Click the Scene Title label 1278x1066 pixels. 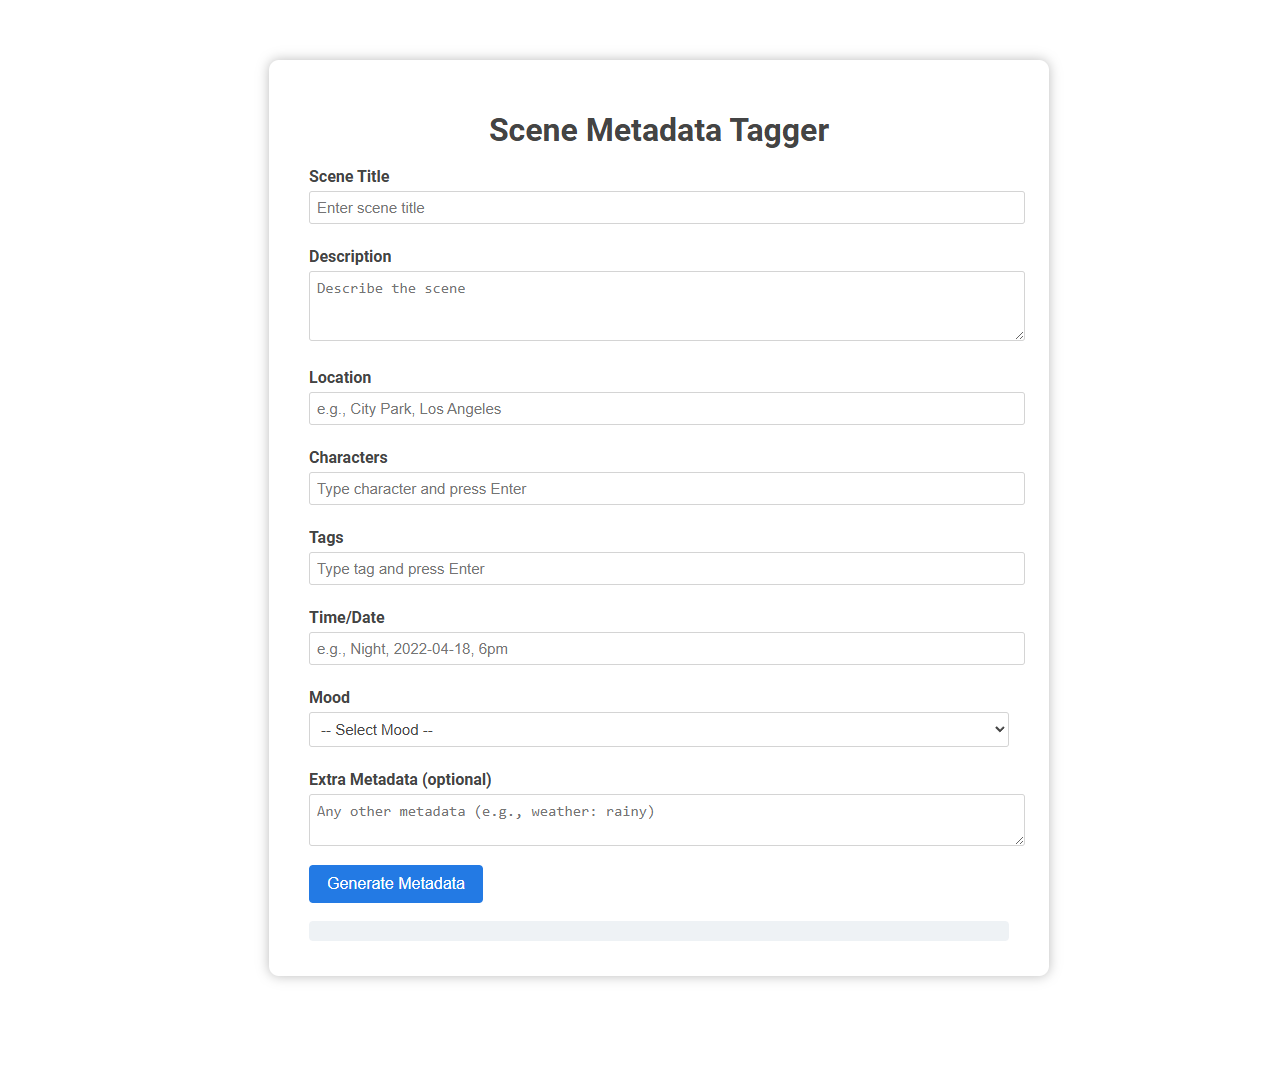click(348, 176)
